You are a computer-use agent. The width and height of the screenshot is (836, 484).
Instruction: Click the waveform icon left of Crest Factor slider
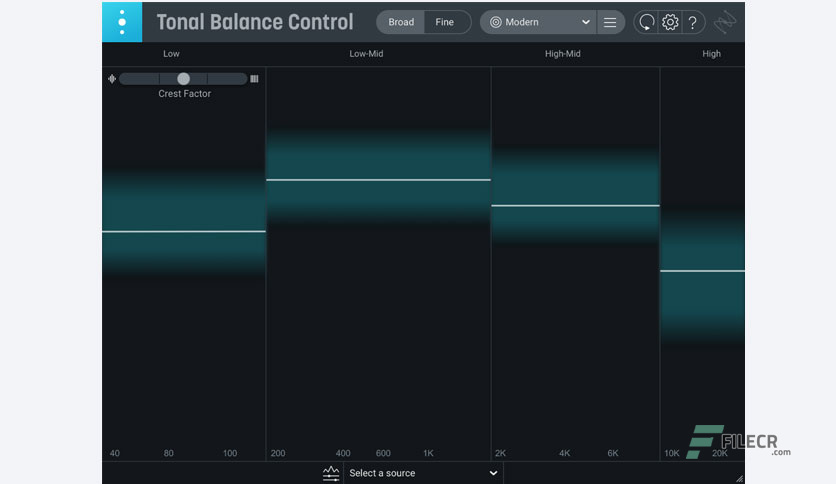[112, 79]
